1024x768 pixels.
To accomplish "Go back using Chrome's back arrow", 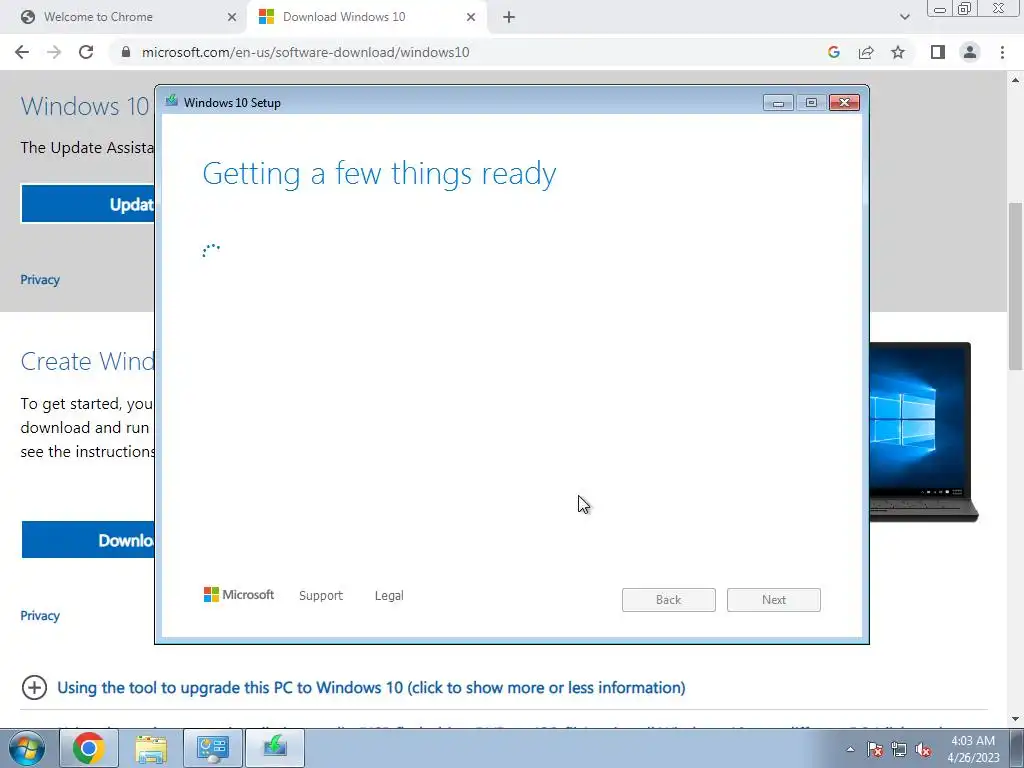I will click(x=22, y=52).
